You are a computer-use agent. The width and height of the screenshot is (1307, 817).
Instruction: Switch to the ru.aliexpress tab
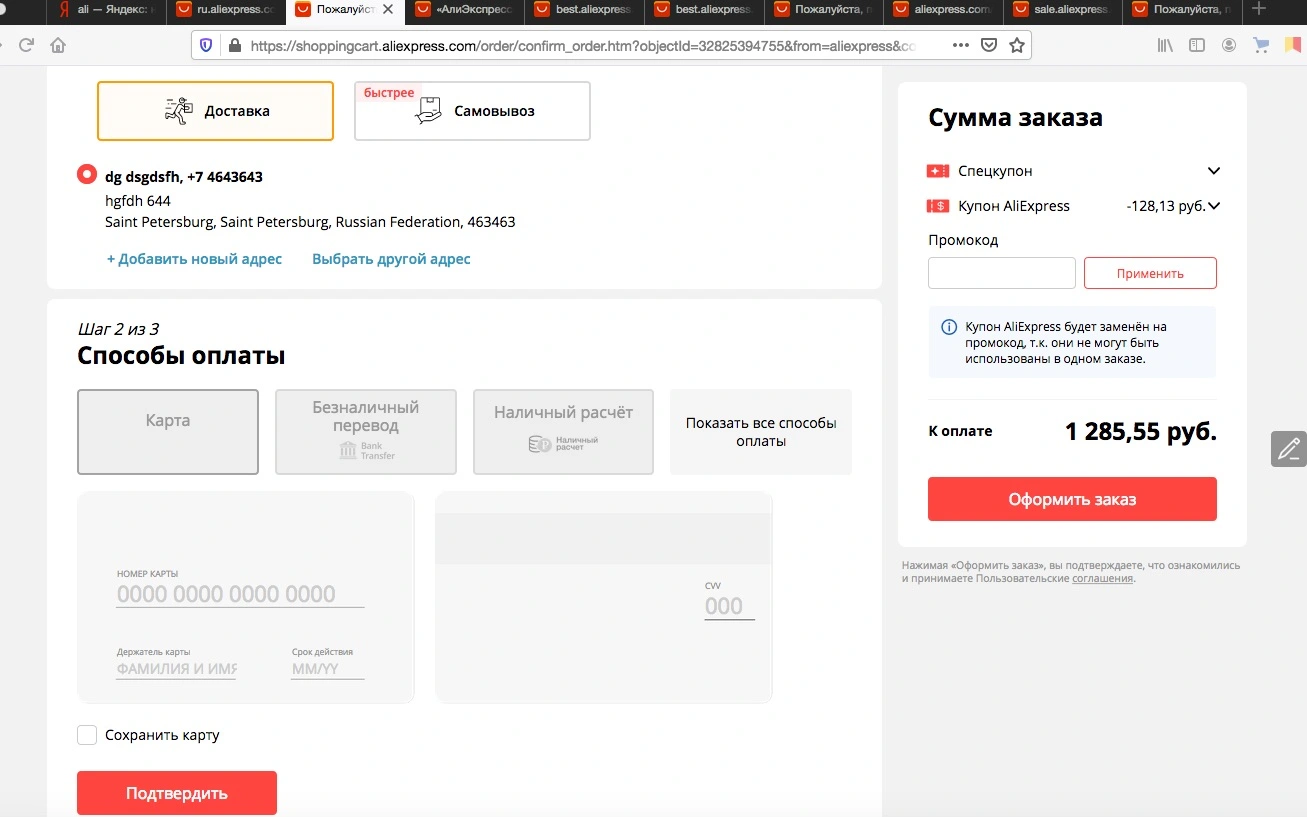coord(227,10)
